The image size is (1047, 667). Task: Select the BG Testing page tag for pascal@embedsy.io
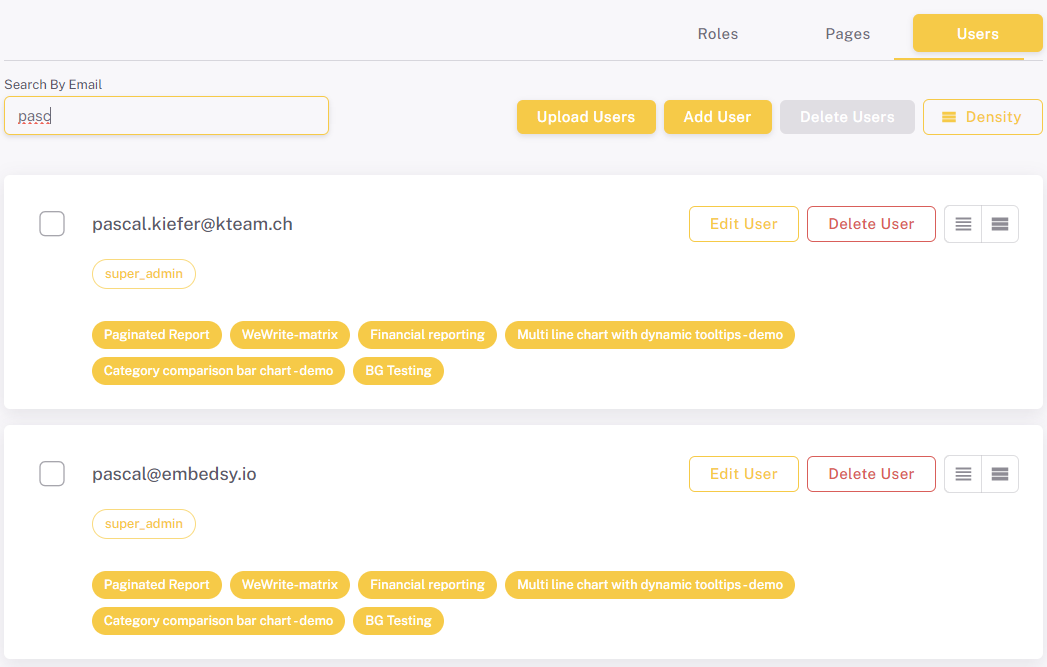(x=398, y=620)
